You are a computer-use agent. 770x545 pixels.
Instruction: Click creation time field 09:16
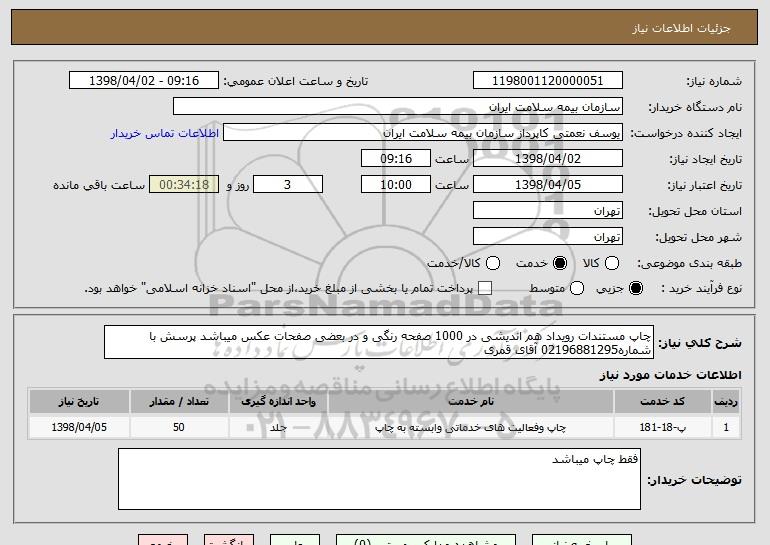point(396,159)
